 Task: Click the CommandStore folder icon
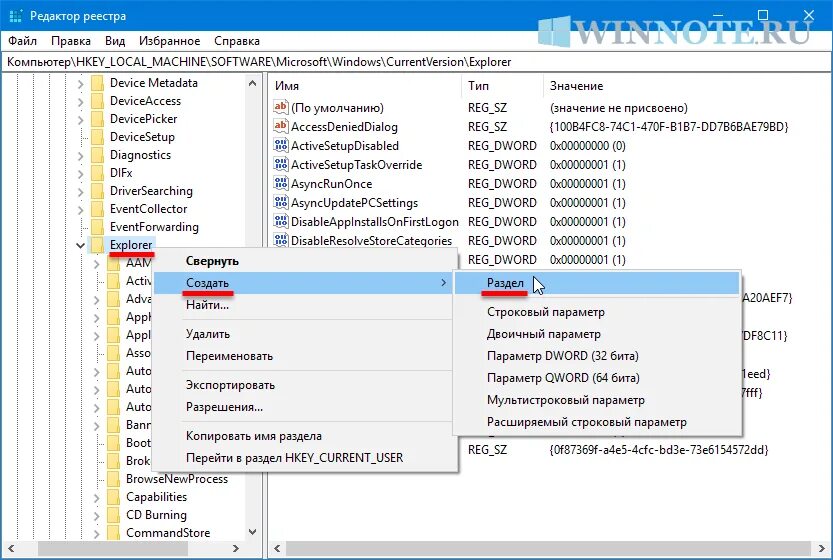pyautogui.click(x=114, y=533)
